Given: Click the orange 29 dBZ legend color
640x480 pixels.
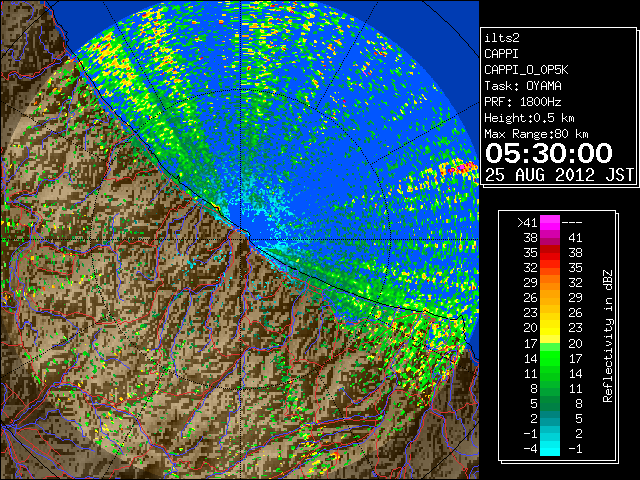Looking at the screenshot, I should [550, 282].
